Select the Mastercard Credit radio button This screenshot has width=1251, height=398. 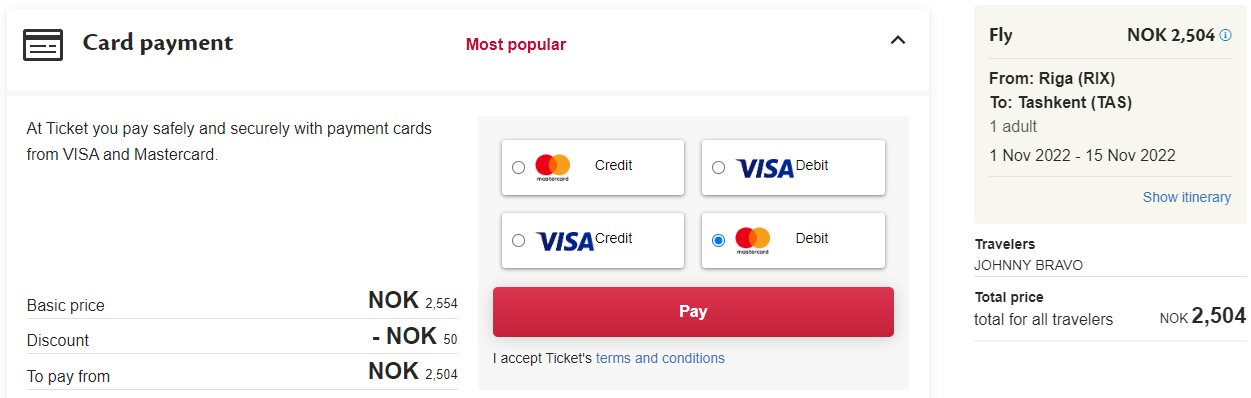pyautogui.click(x=518, y=167)
